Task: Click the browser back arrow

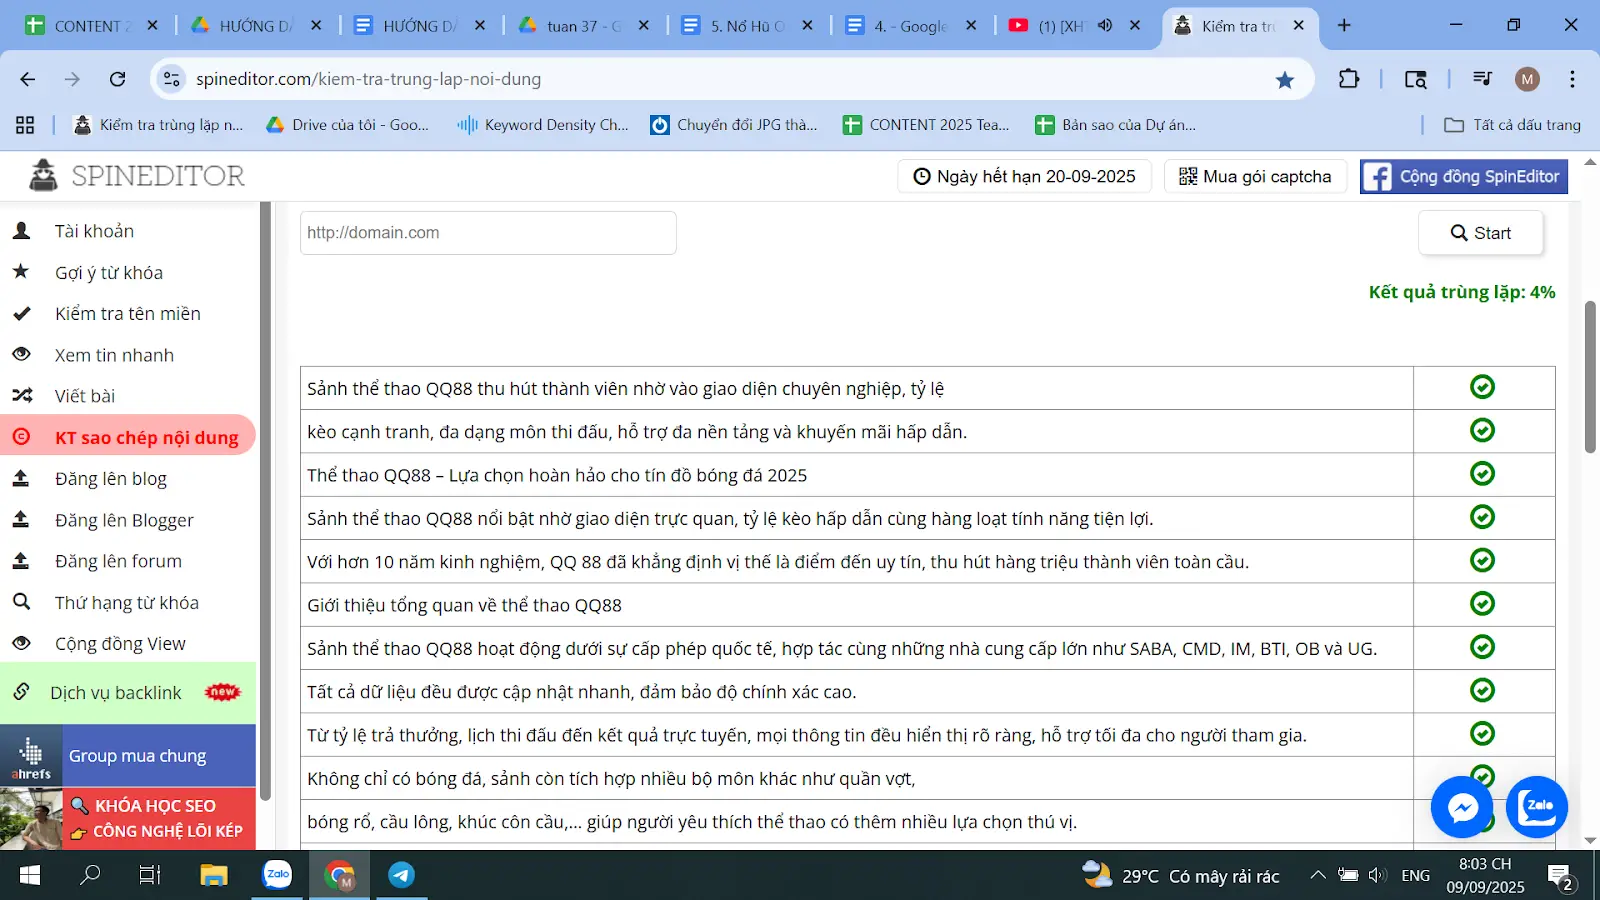Action: [x=28, y=79]
